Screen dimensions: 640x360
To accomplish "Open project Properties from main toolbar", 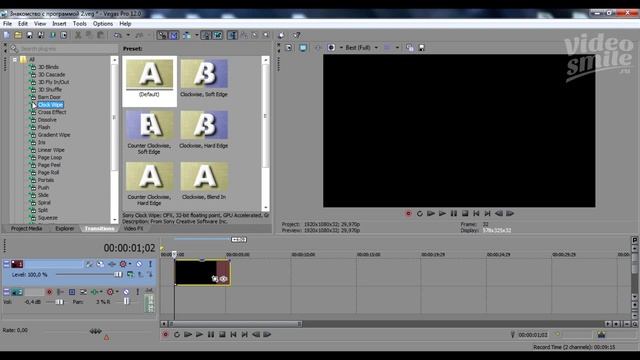I will 64,36.
